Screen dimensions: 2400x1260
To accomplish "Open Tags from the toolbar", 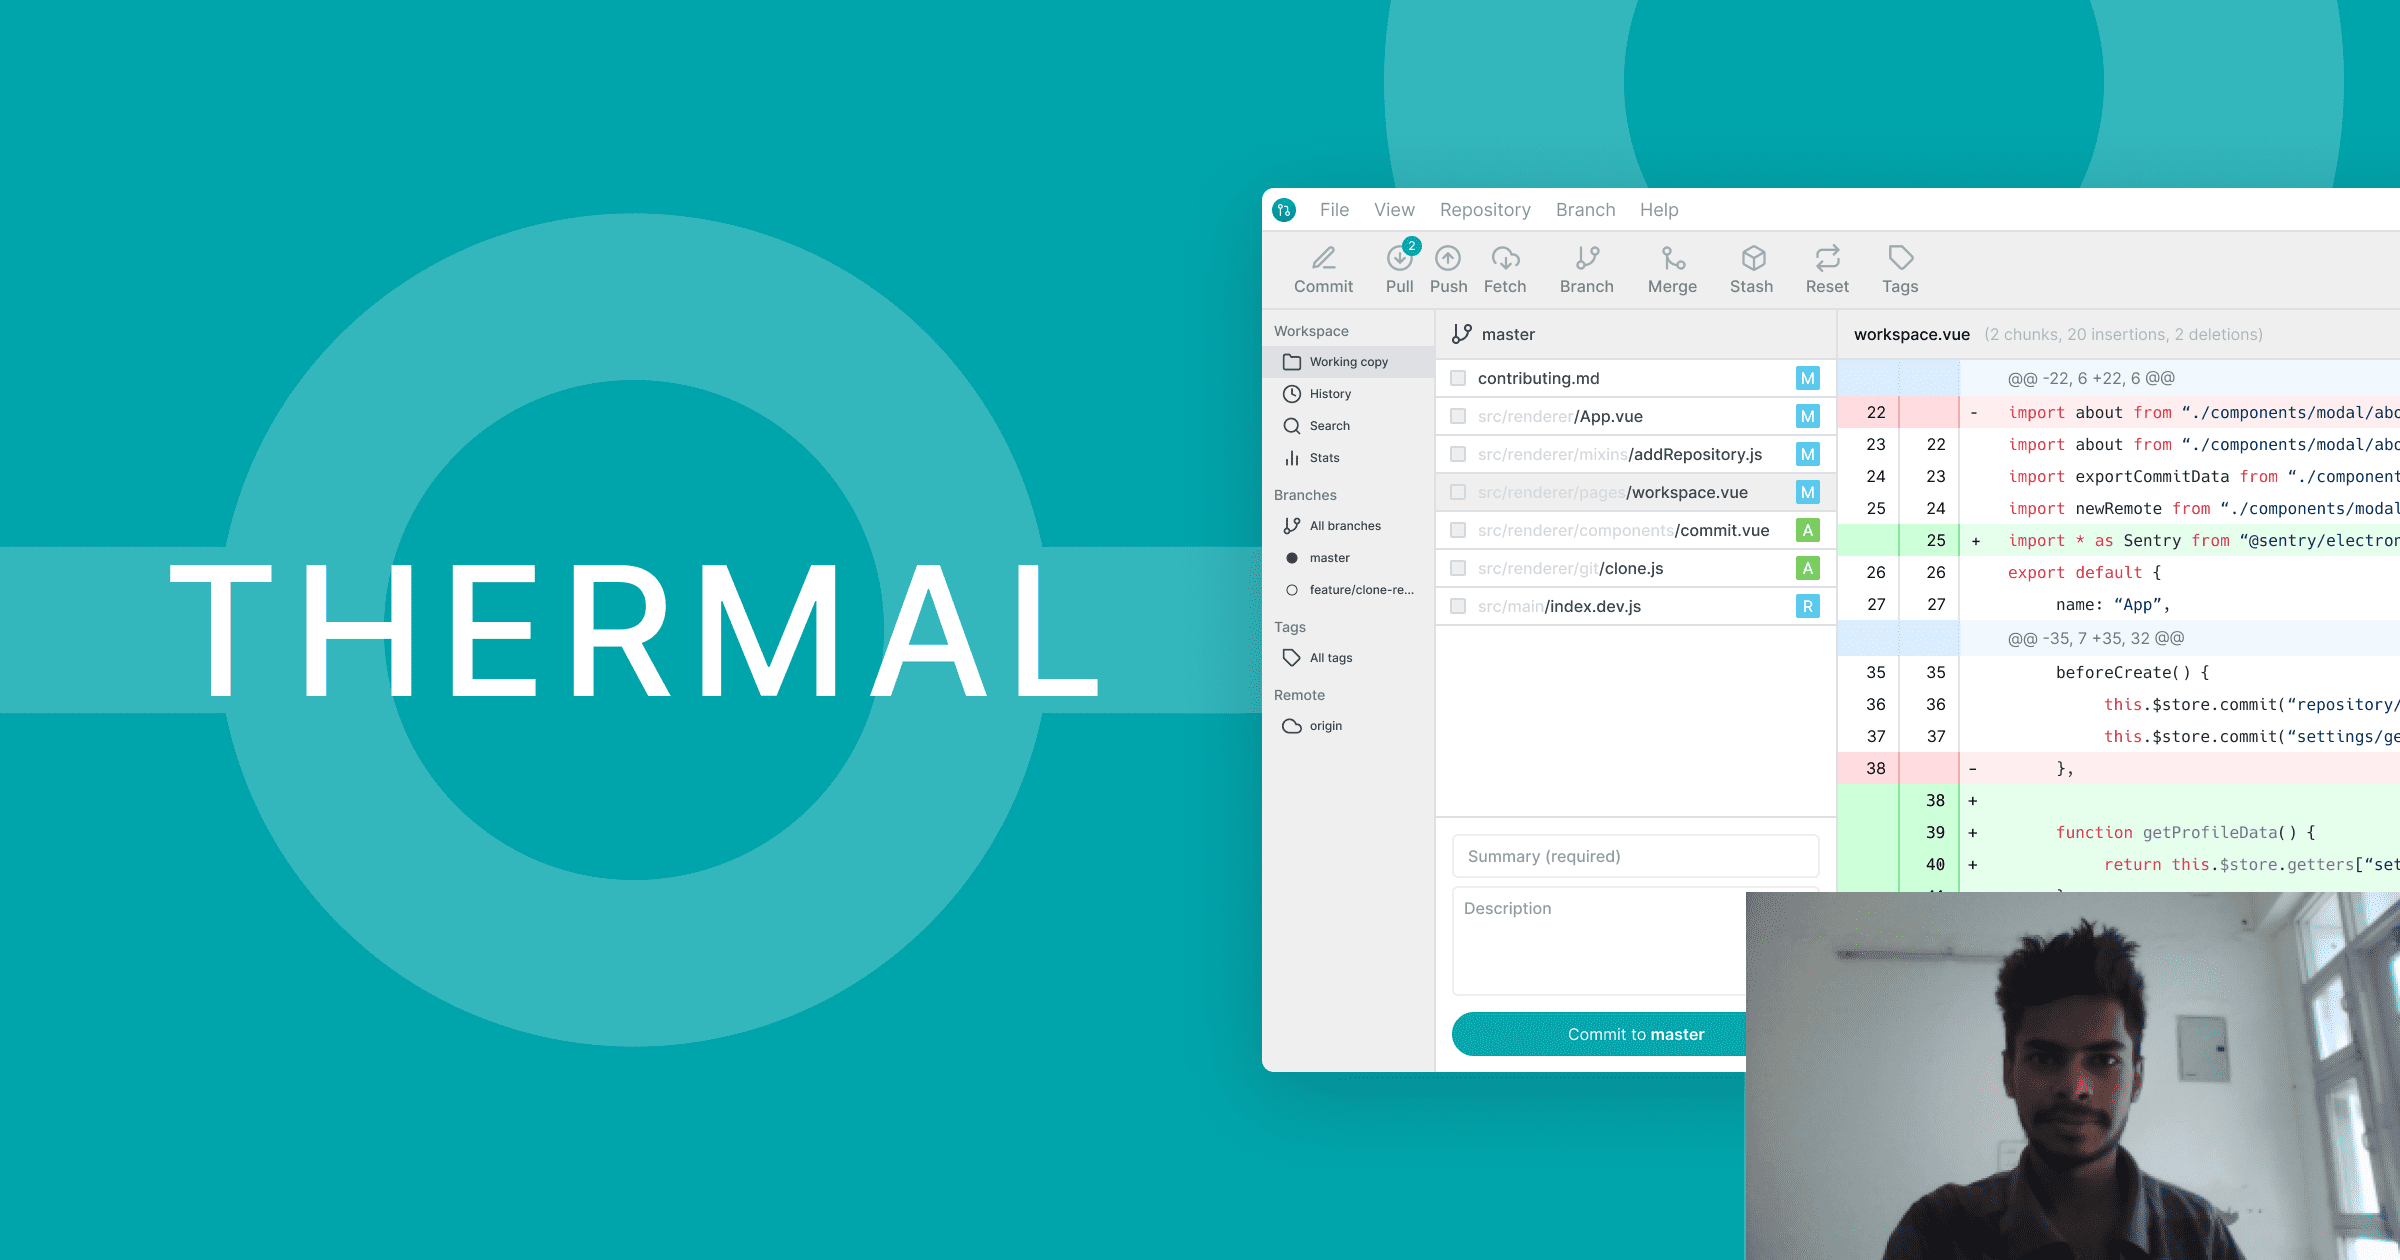I will [1900, 270].
